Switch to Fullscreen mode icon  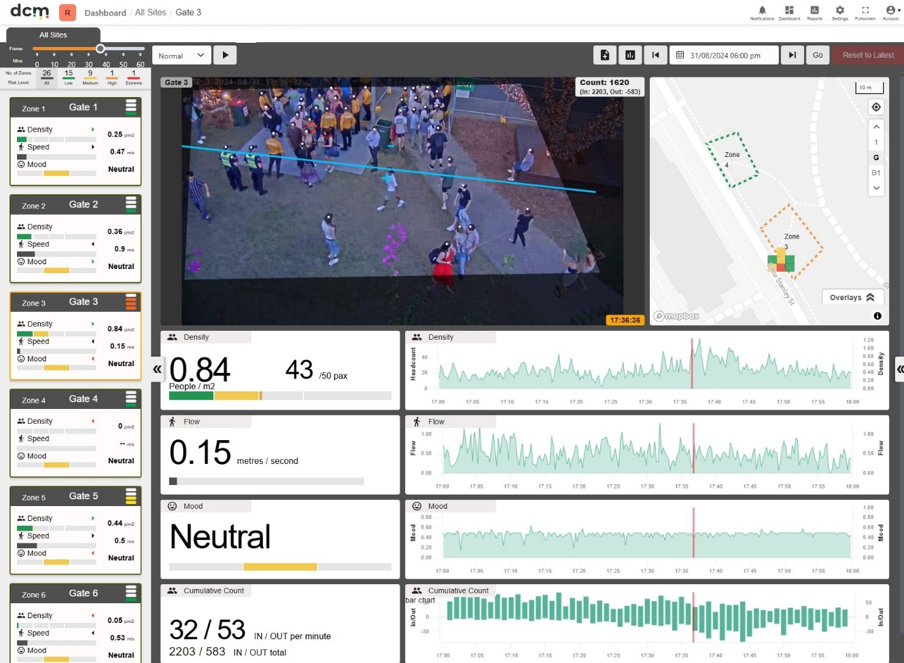coord(865,12)
